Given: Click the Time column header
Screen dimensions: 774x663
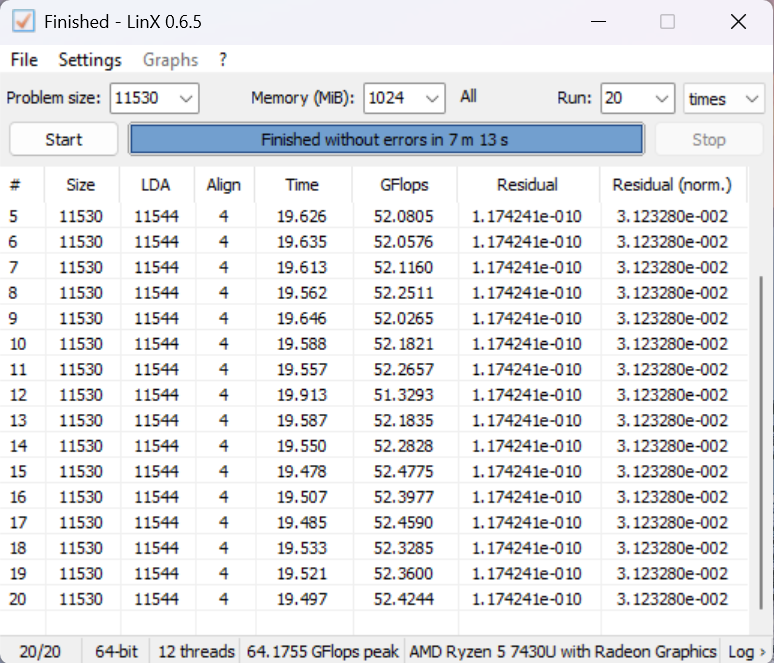Looking at the screenshot, I should (x=302, y=185).
